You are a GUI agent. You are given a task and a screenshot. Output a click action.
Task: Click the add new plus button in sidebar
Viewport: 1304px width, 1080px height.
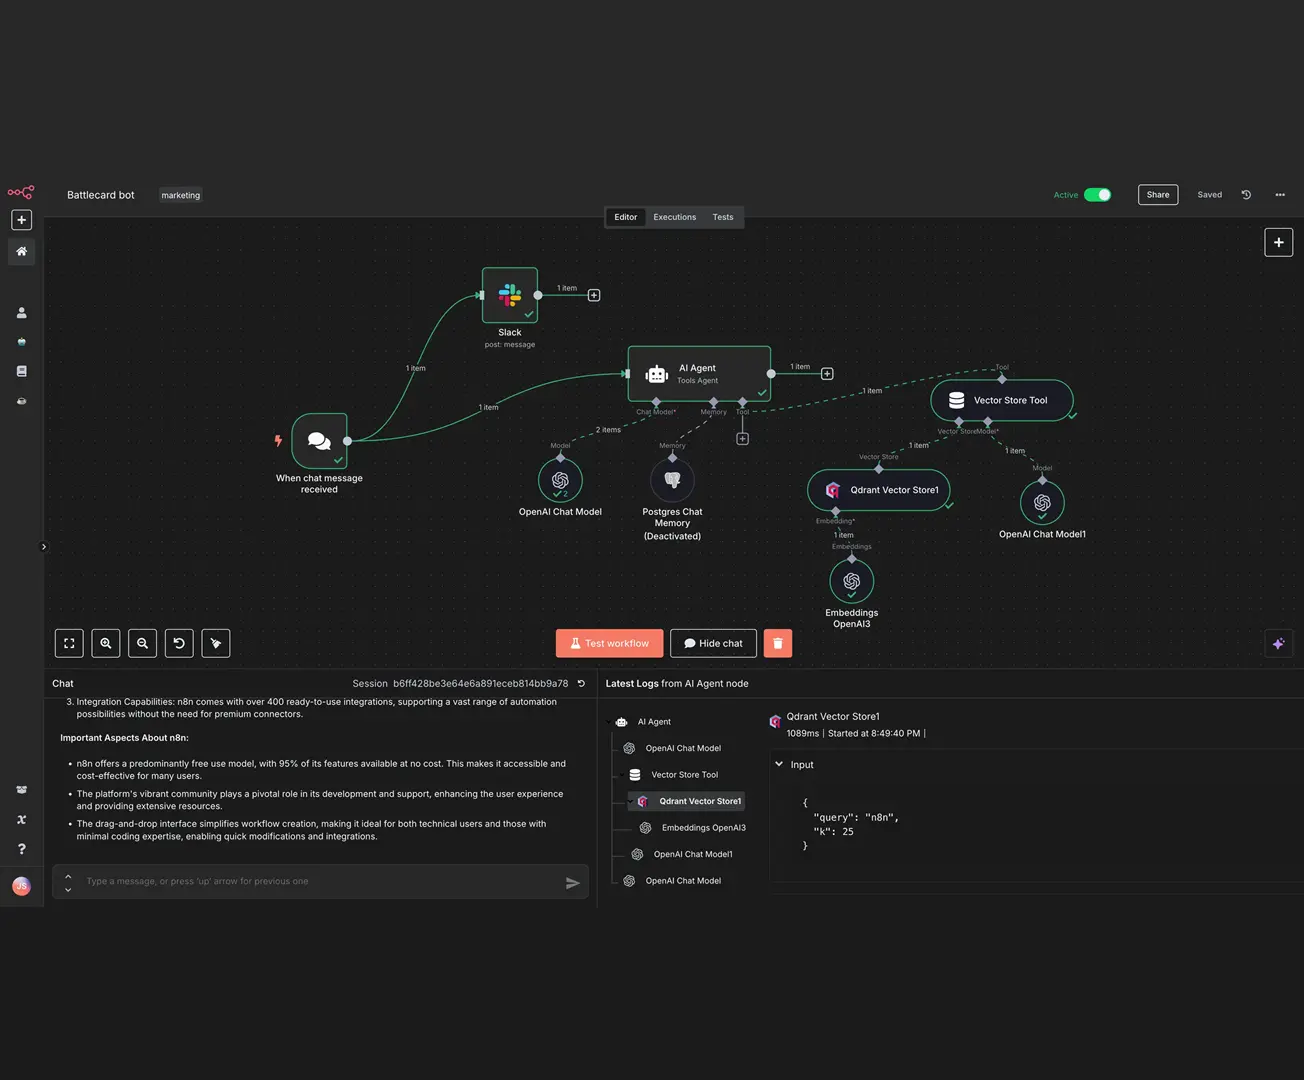pyautogui.click(x=21, y=220)
